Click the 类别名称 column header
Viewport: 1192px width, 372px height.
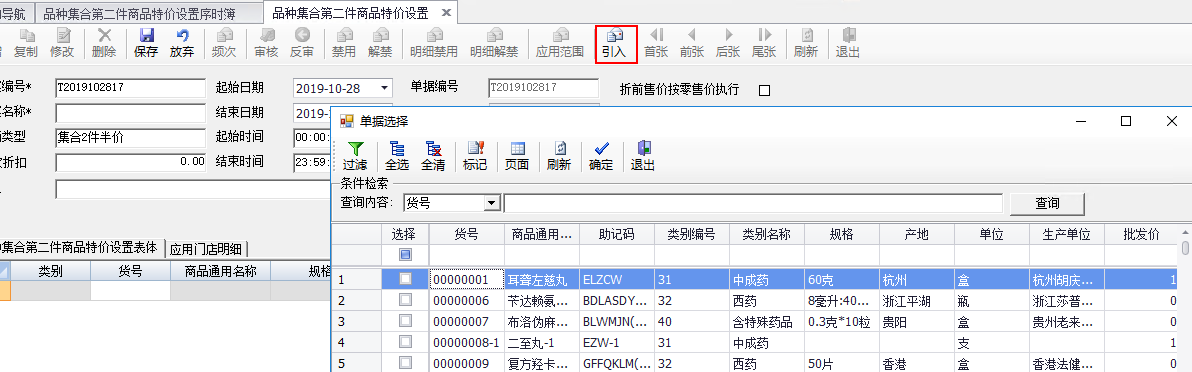tap(767, 234)
